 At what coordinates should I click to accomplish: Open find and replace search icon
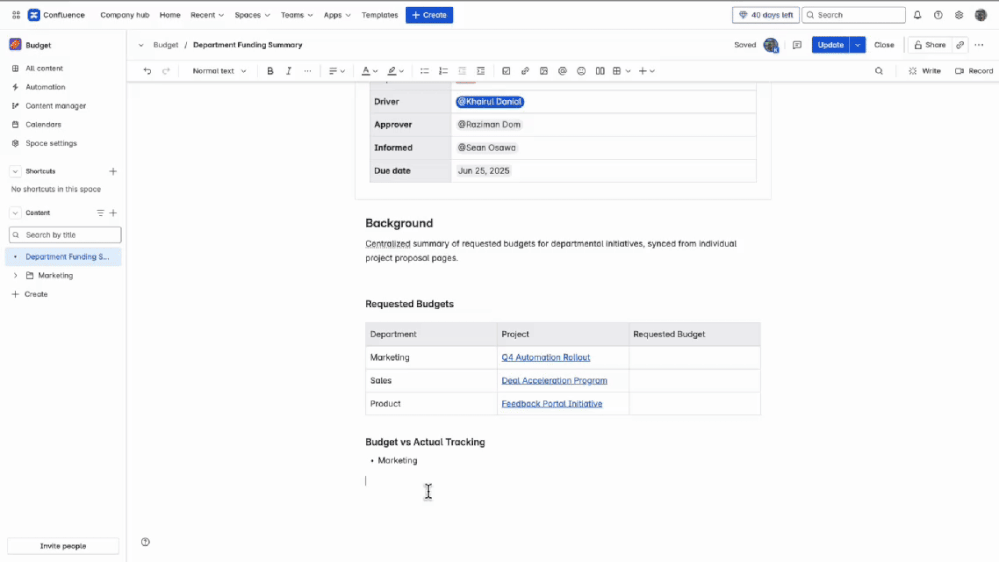click(x=879, y=71)
